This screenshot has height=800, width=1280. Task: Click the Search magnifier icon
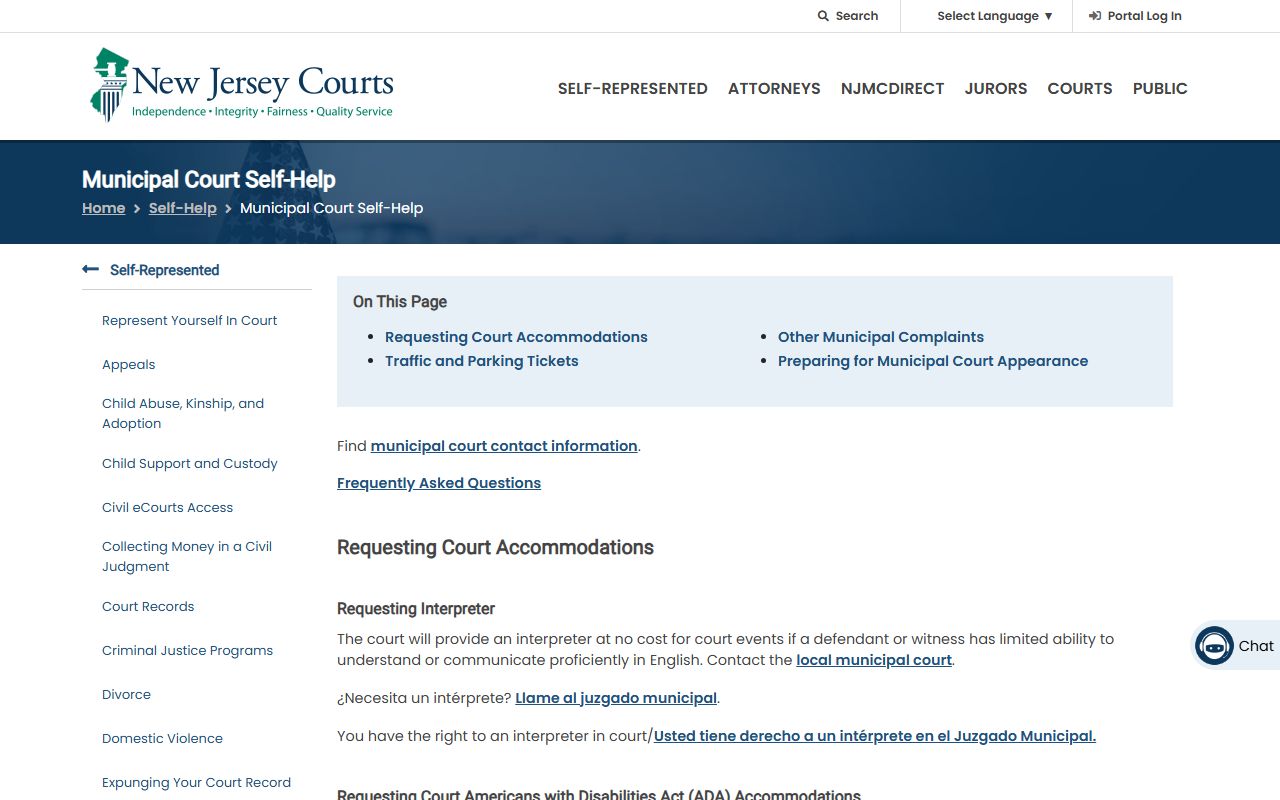coord(823,16)
